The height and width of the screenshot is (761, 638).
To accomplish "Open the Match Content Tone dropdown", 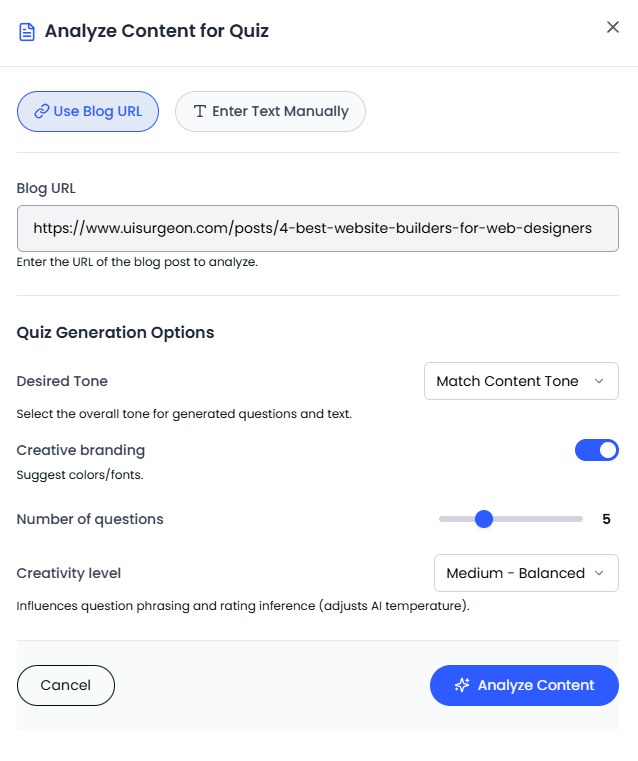I will [520, 381].
